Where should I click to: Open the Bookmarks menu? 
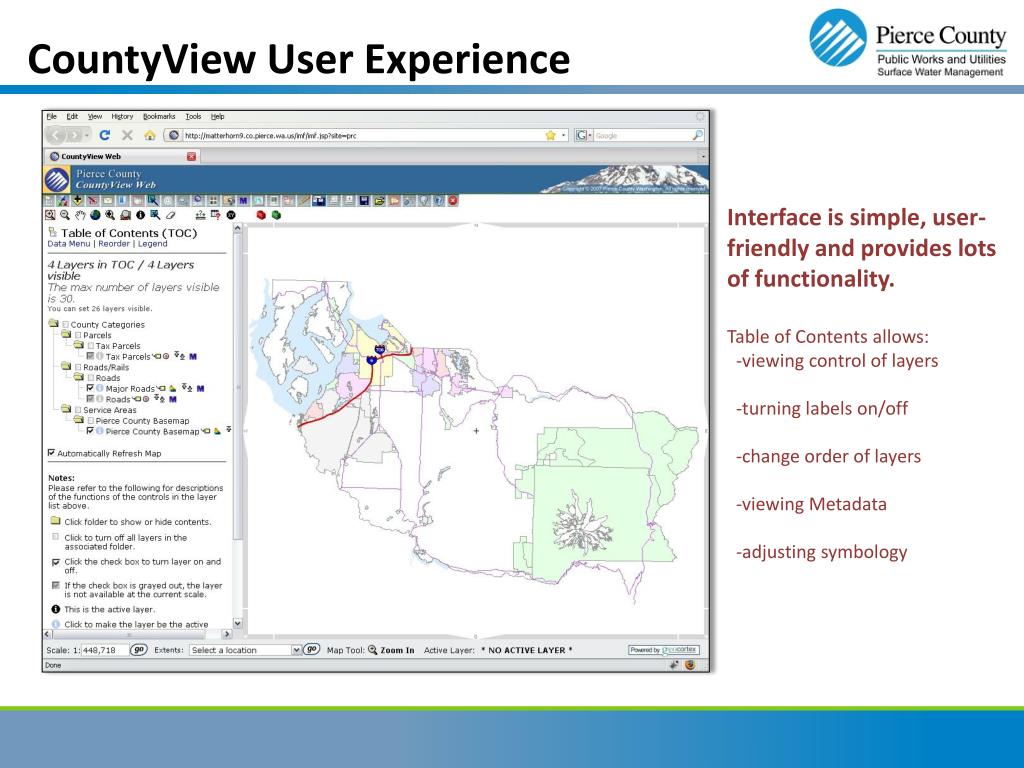(159, 116)
